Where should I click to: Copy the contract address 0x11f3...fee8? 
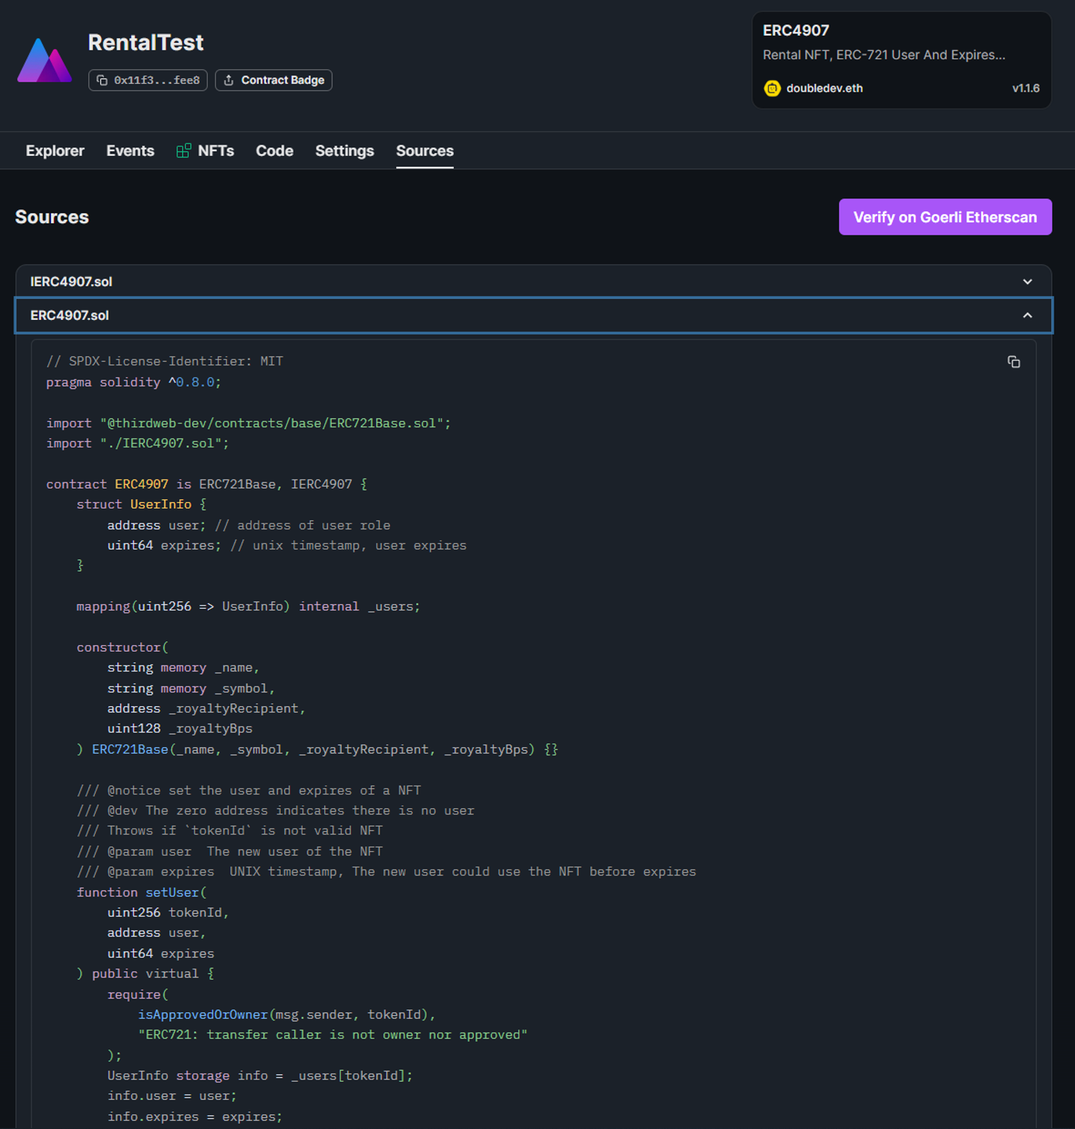[148, 80]
